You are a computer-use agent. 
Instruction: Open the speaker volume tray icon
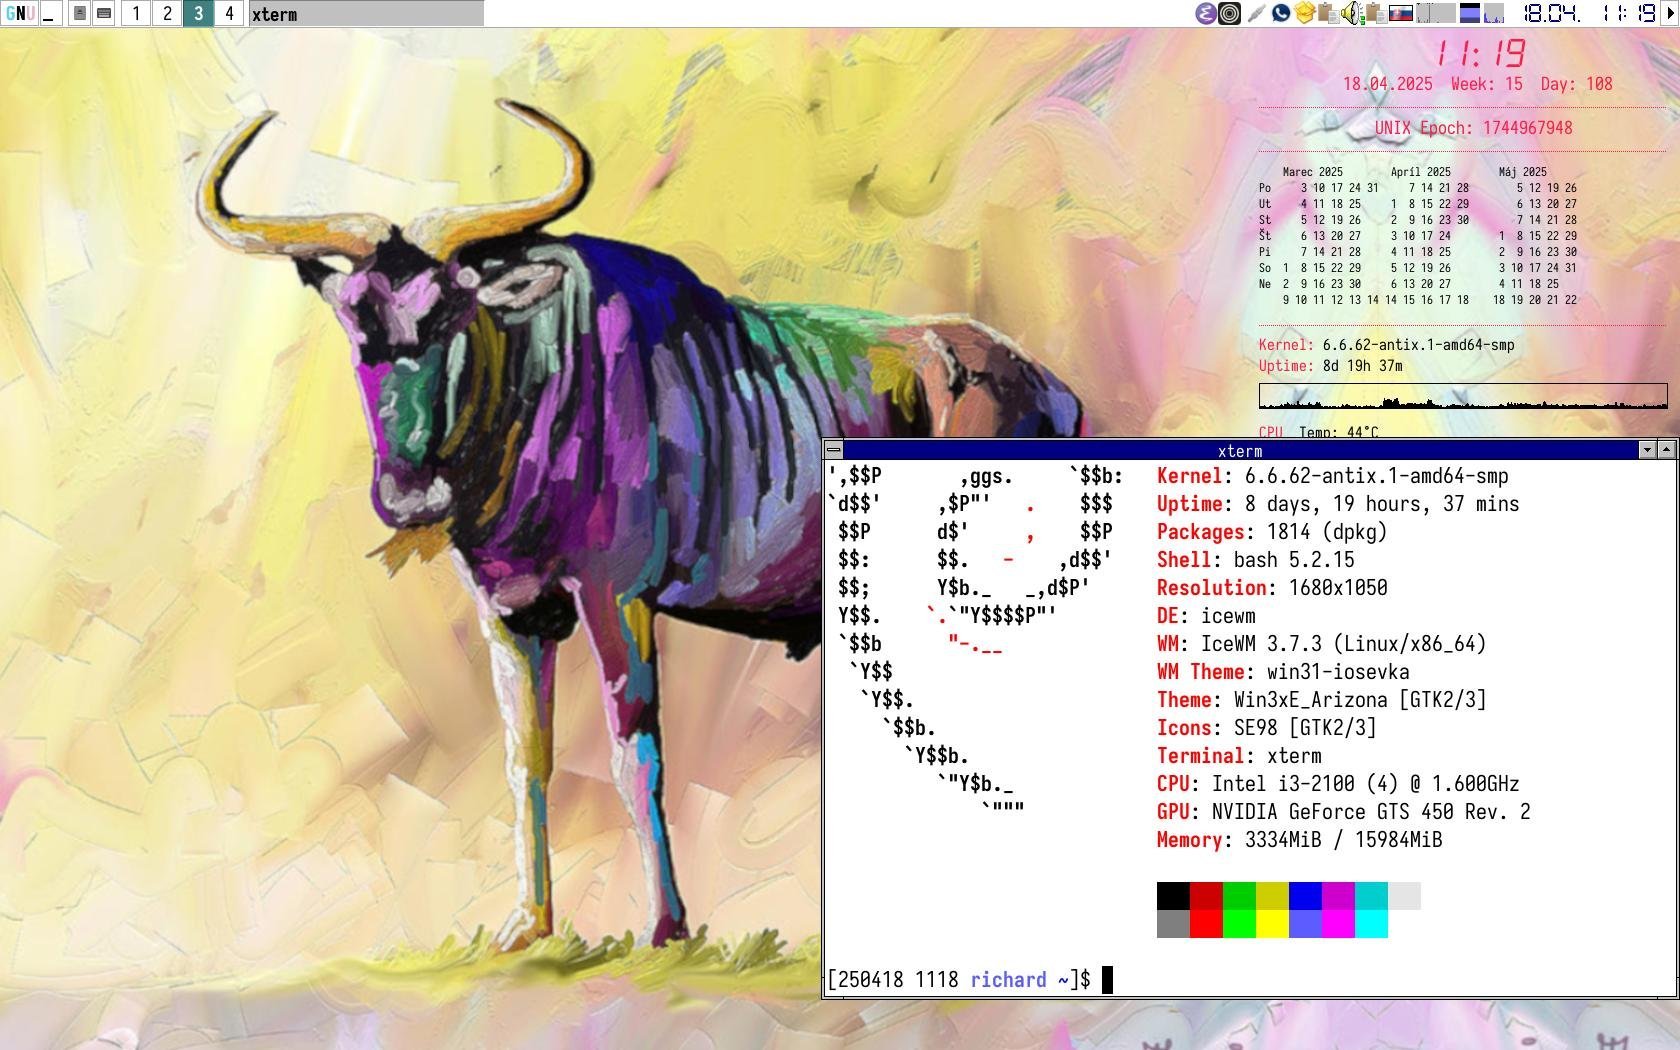coord(1353,13)
